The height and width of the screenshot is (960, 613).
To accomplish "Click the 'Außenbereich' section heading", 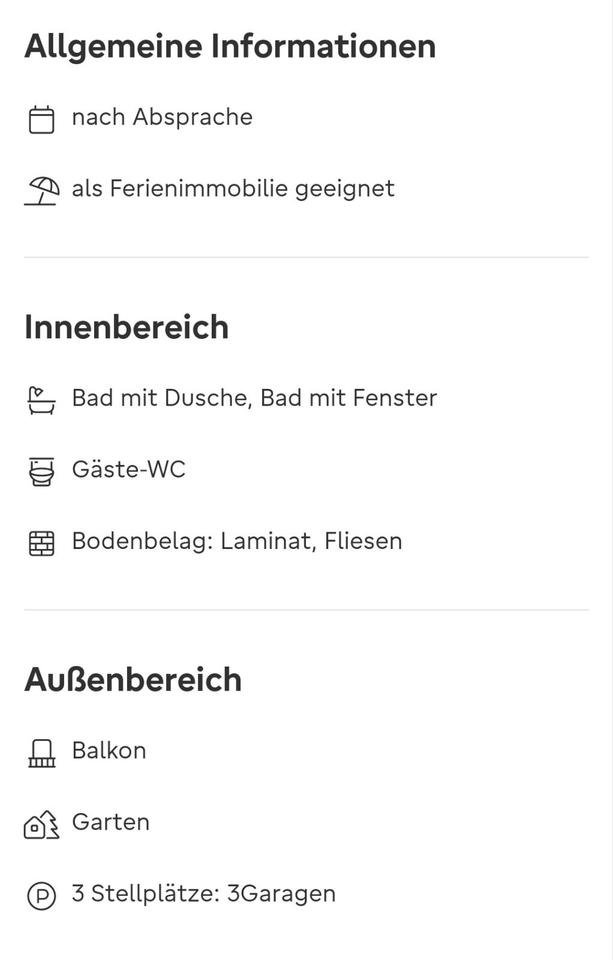I will (133, 680).
